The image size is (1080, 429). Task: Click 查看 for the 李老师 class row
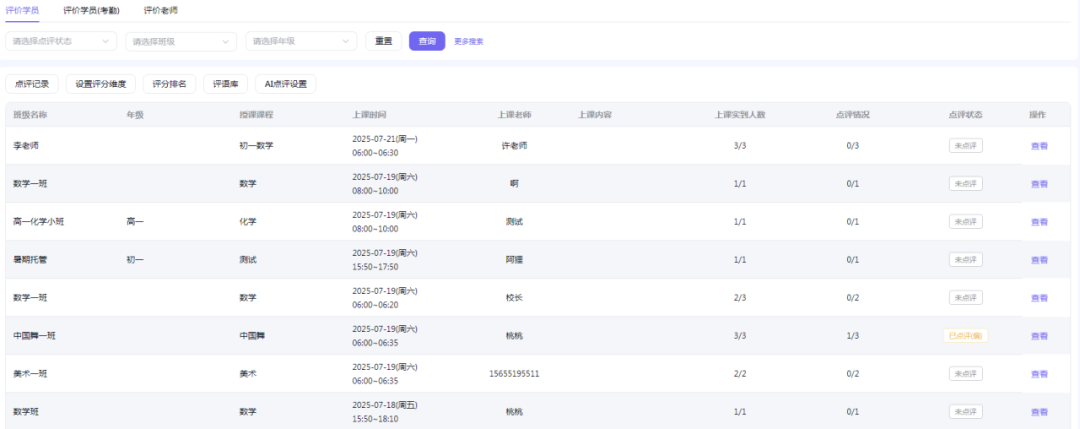coord(1039,146)
